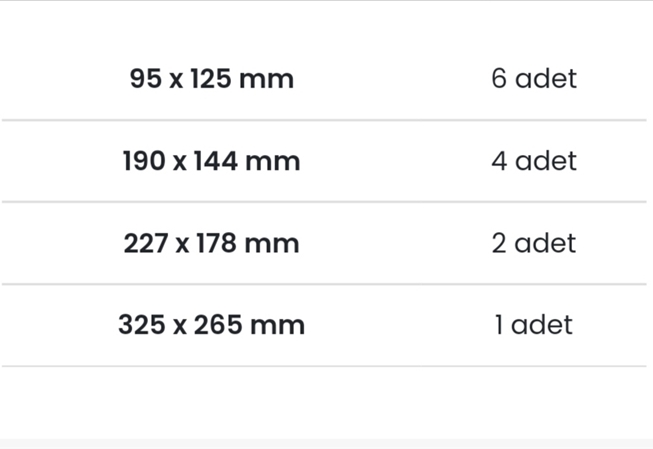This screenshot has width=653, height=449.
Task: Click the number 178 in third row
Action: 217,242
